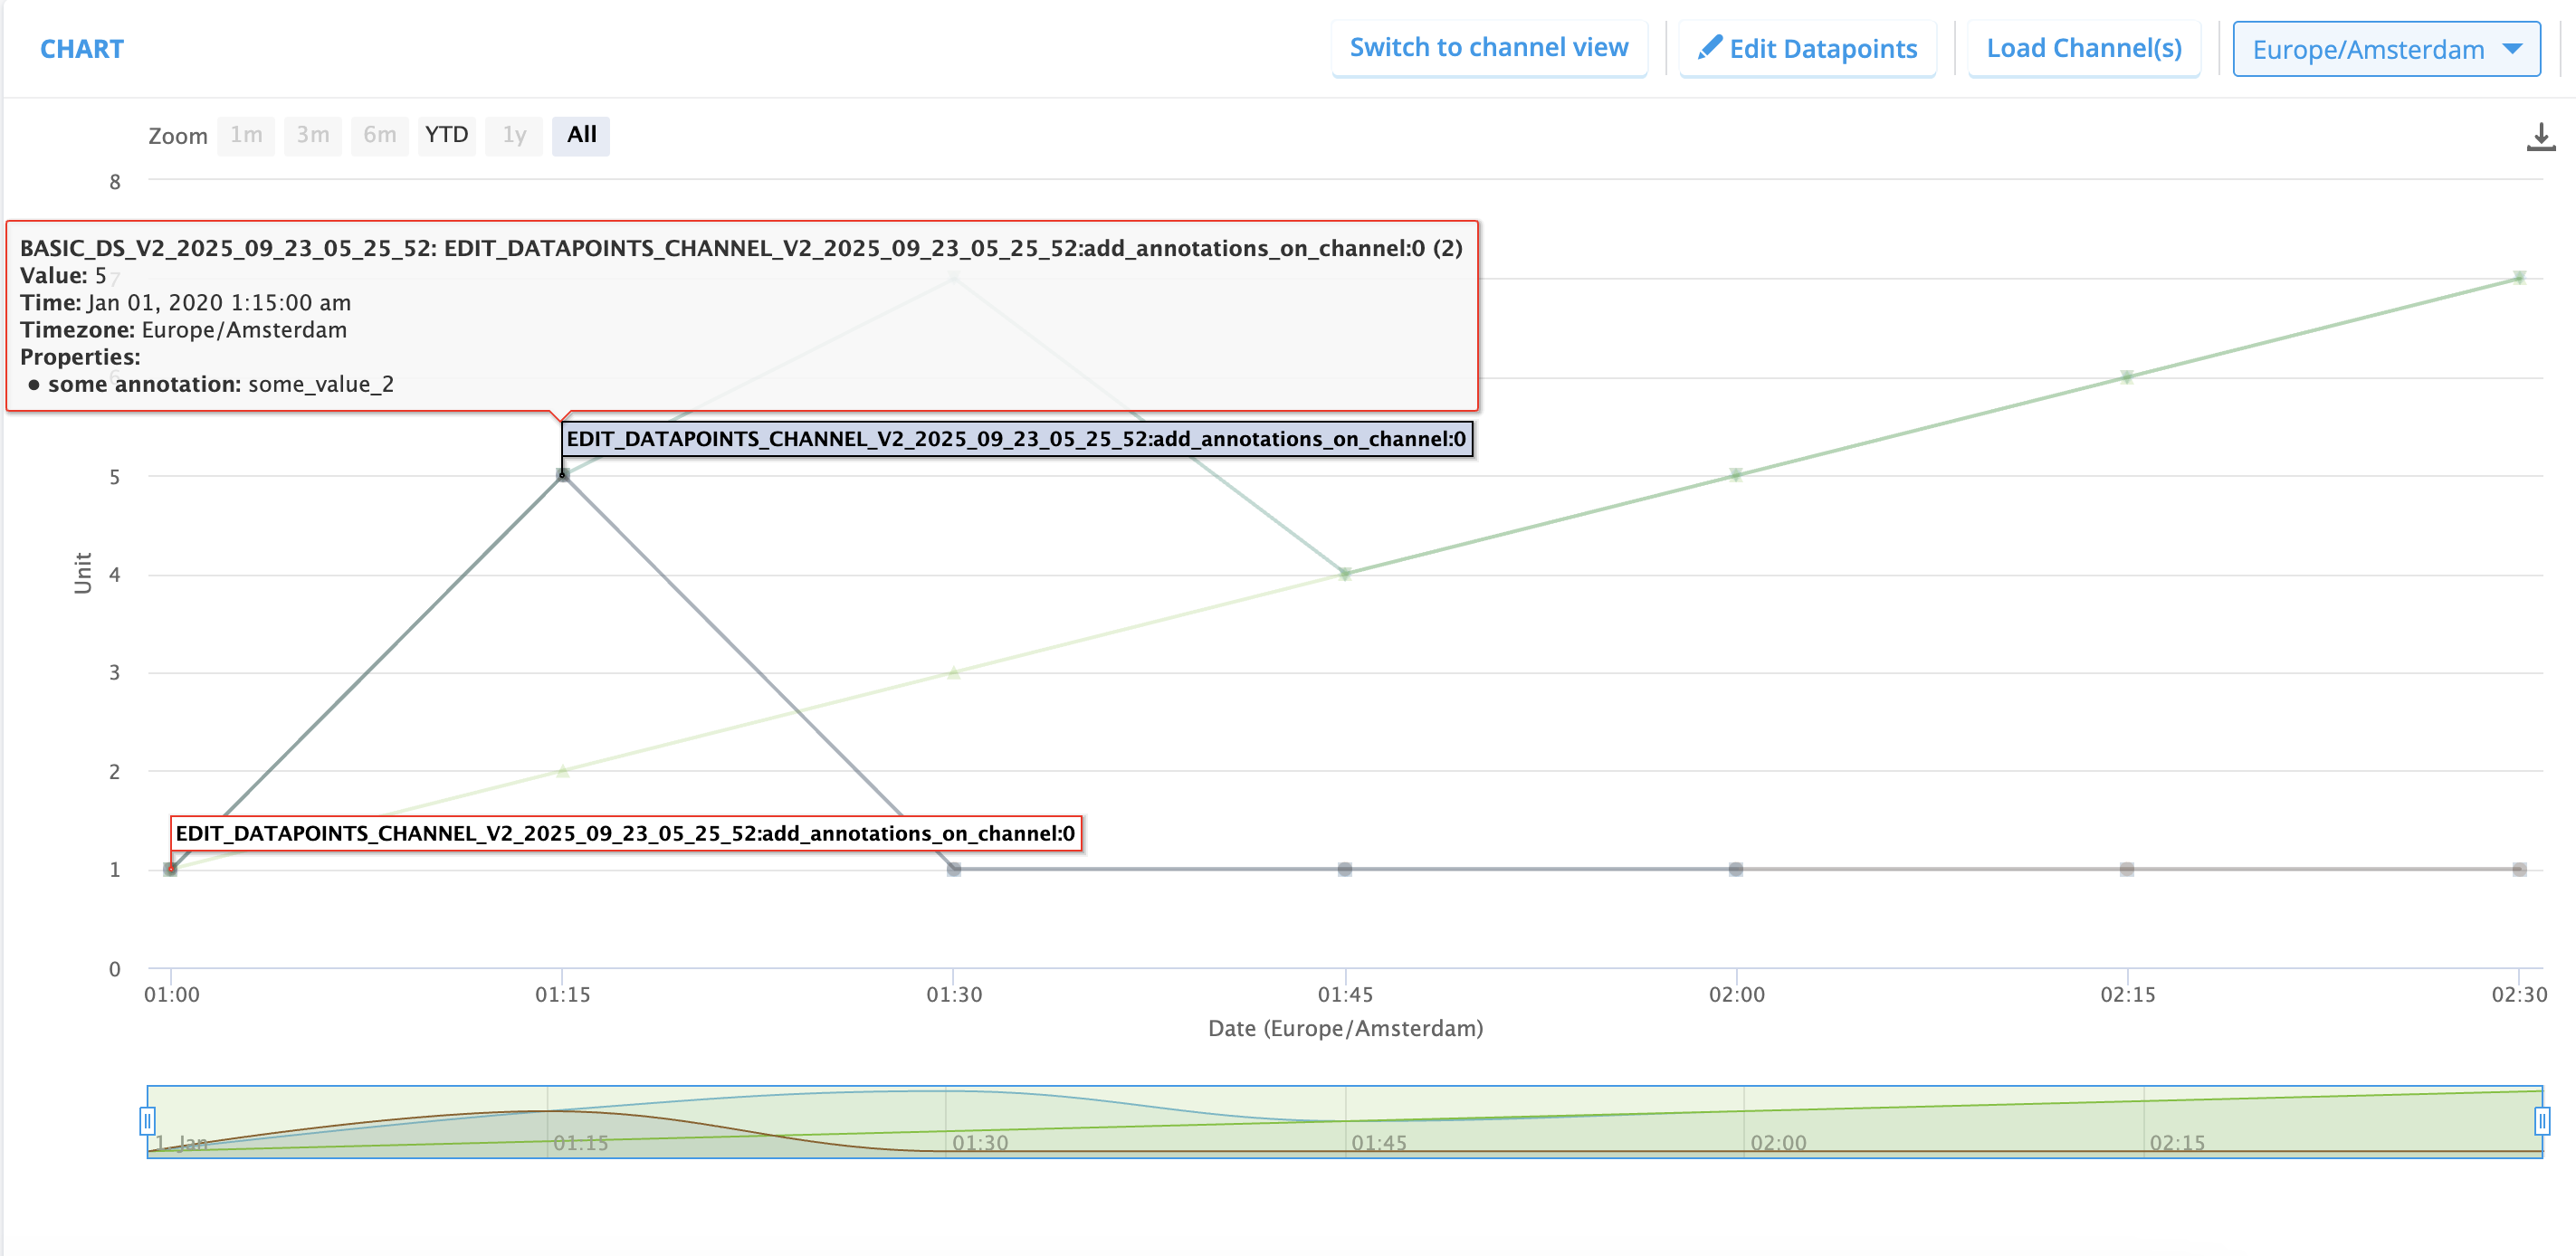Select the All zoom range
Image resolution: width=2576 pixels, height=1256 pixels.
(581, 135)
